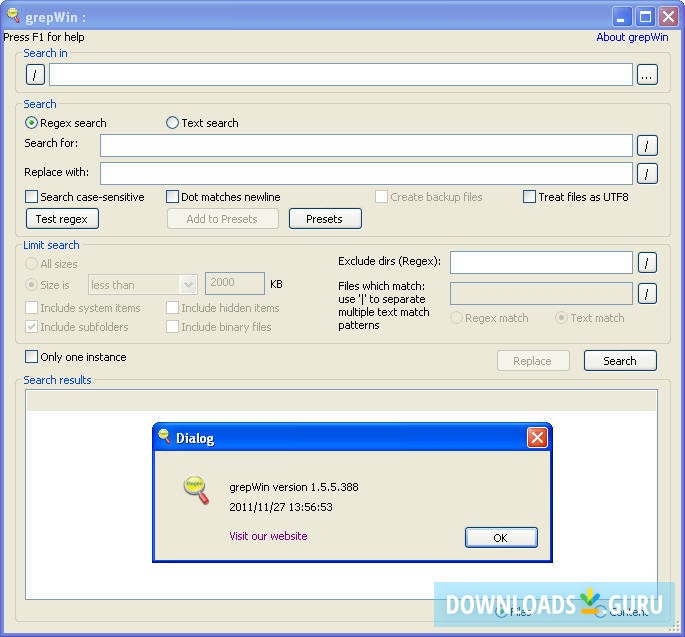Click the Test regex button
This screenshot has height=637, width=685.
pyautogui.click(x=62, y=218)
